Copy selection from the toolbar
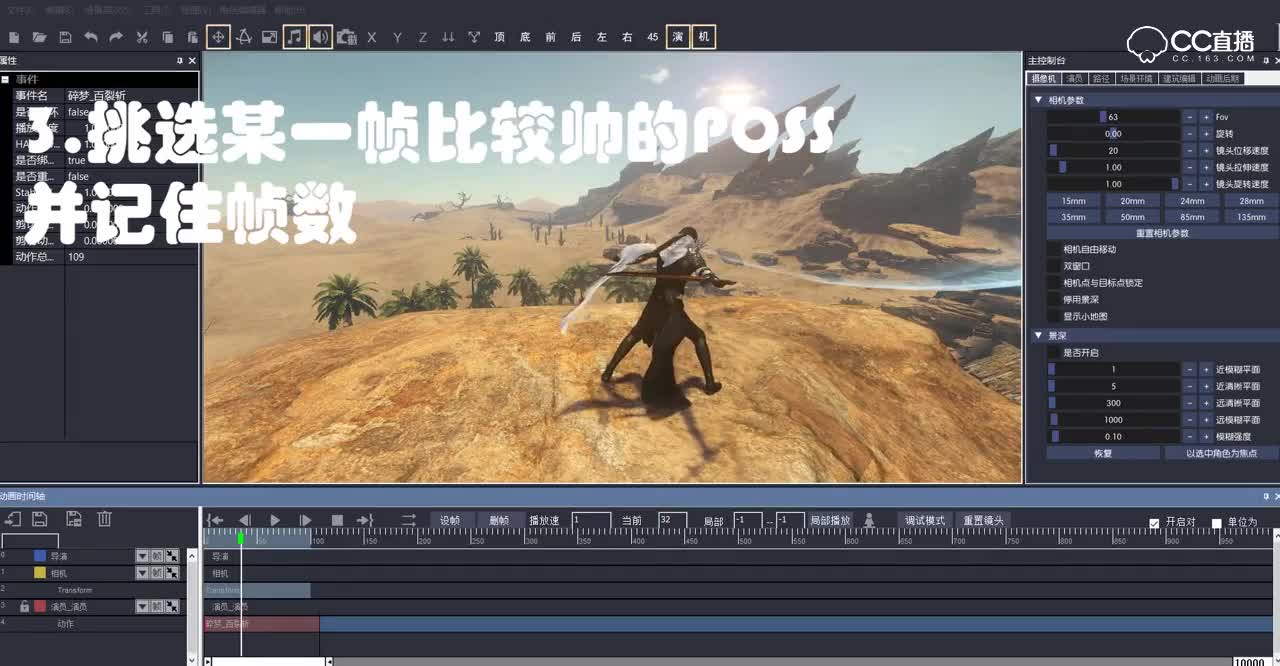 168,37
